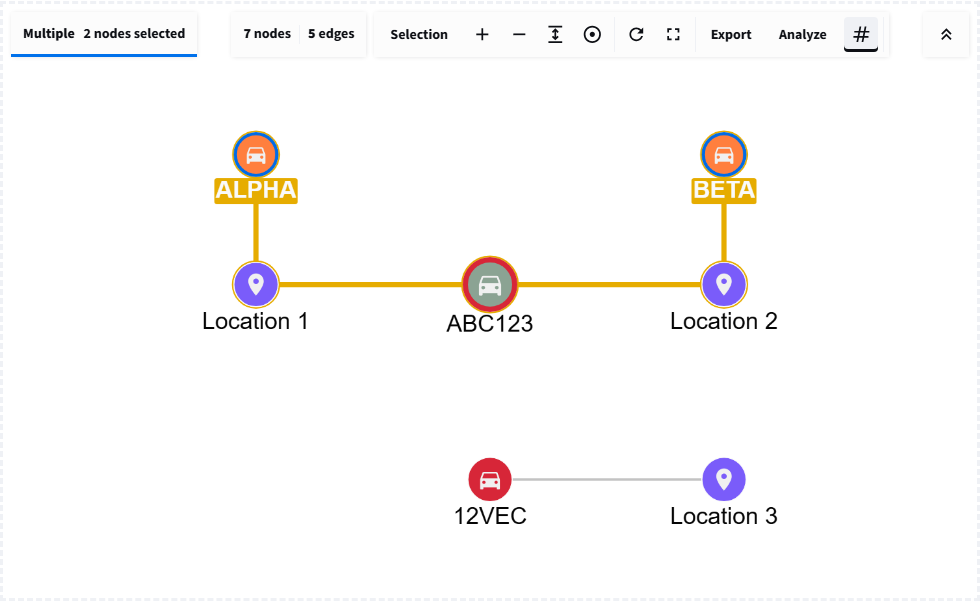
Task: Click the Location 2 label text
Action: pyautogui.click(x=724, y=321)
